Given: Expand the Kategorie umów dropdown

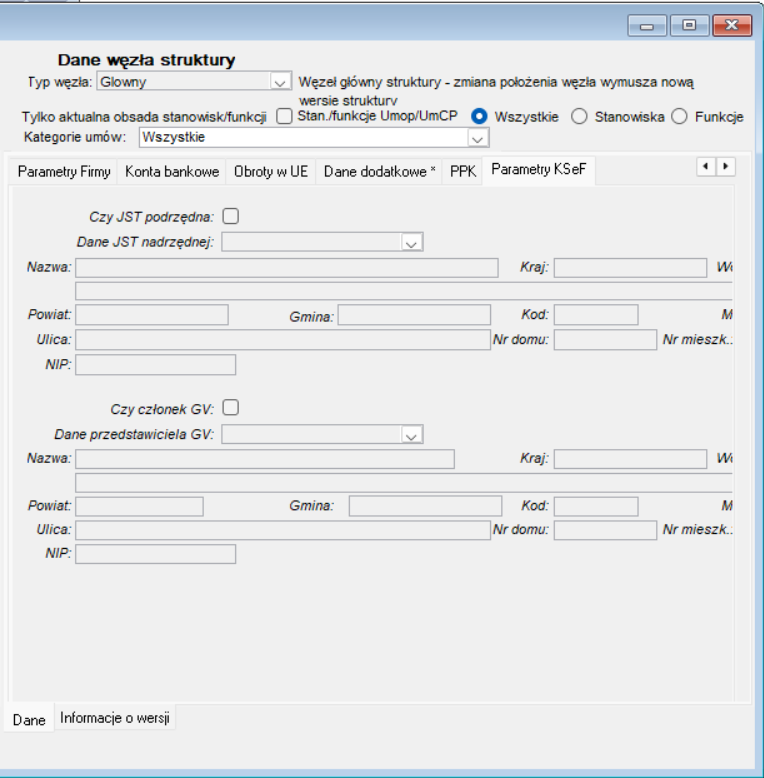Looking at the screenshot, I should point(478,138).
